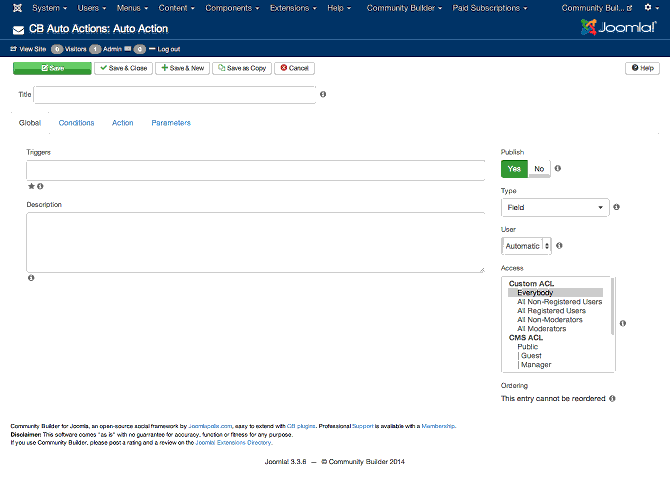Switch to the Conditions tab
Viewport: 670px width, 498px height.
(x=76, y=123)
